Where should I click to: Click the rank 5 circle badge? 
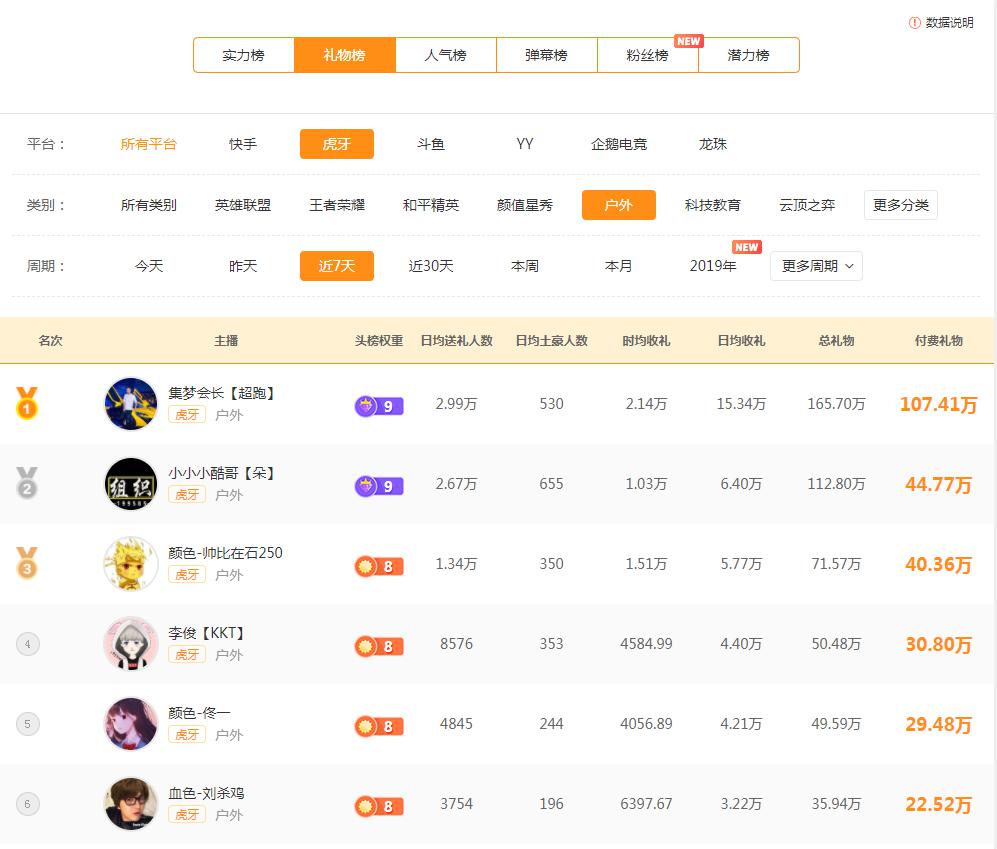click(x=27, y=724)
